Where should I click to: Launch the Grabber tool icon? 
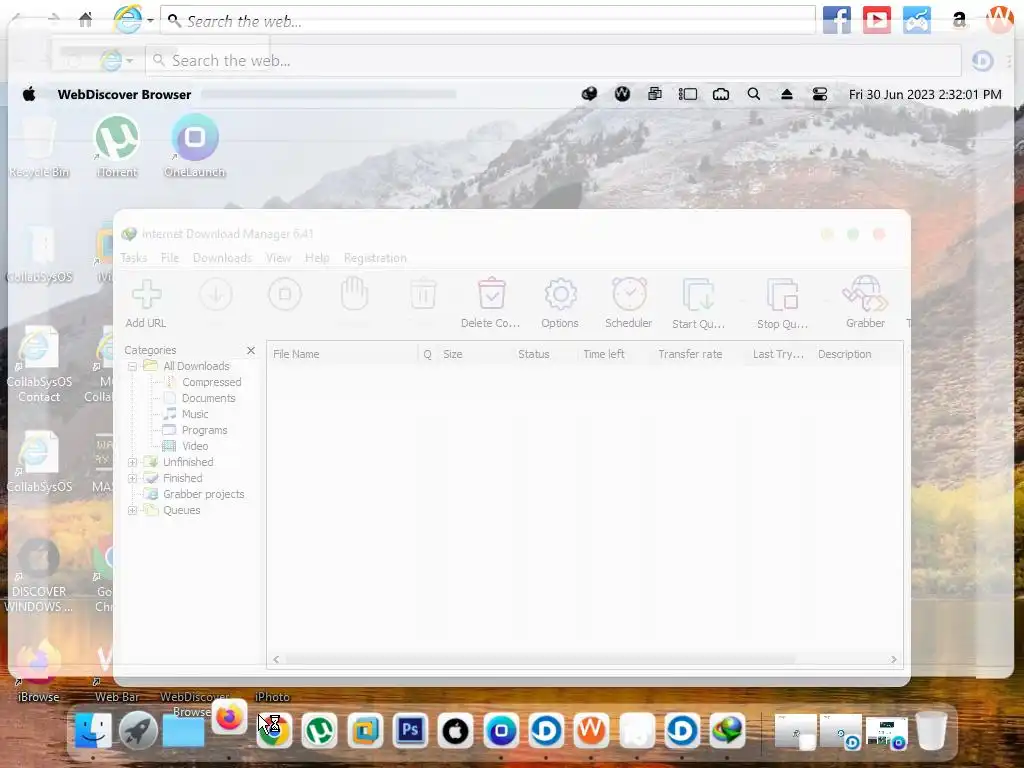(865, 304)
